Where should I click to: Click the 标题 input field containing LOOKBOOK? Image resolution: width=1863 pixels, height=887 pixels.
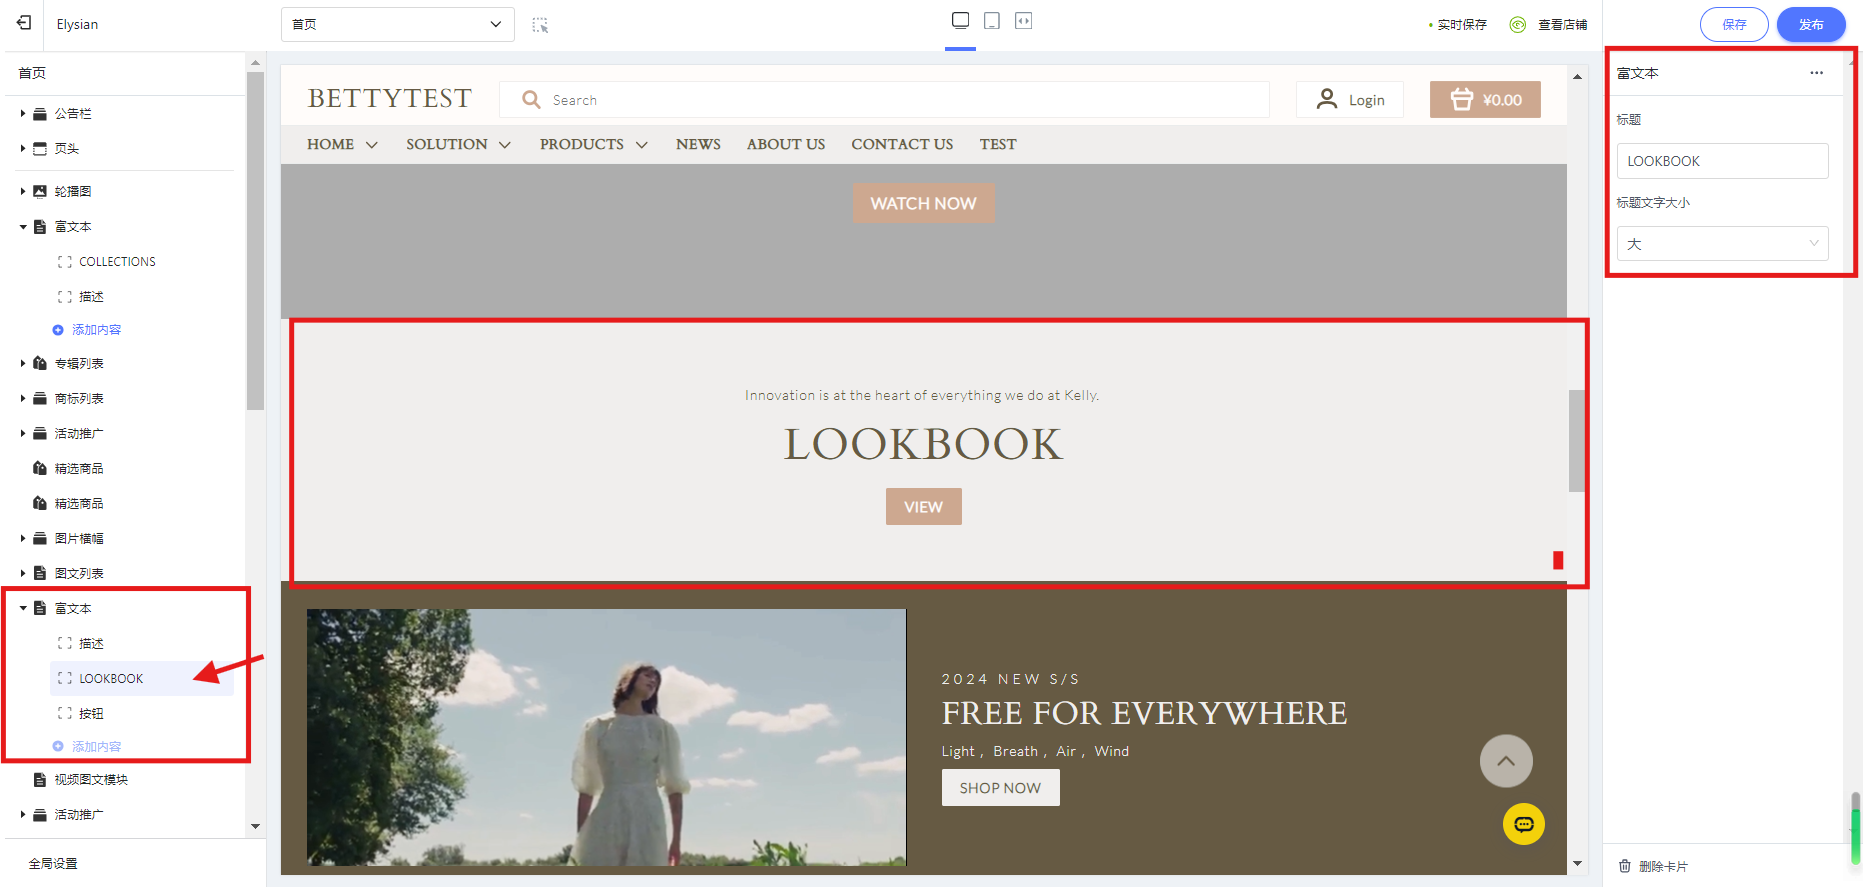[x=1722, y=161]
